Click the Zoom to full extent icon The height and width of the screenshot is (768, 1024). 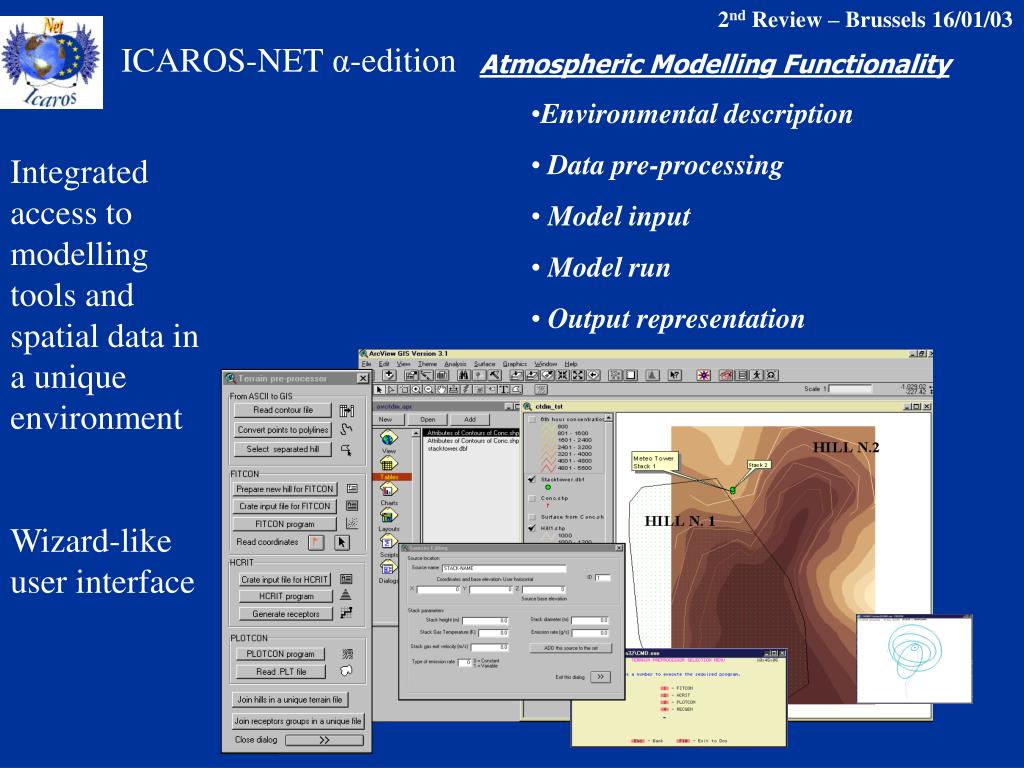coord(517,375)
